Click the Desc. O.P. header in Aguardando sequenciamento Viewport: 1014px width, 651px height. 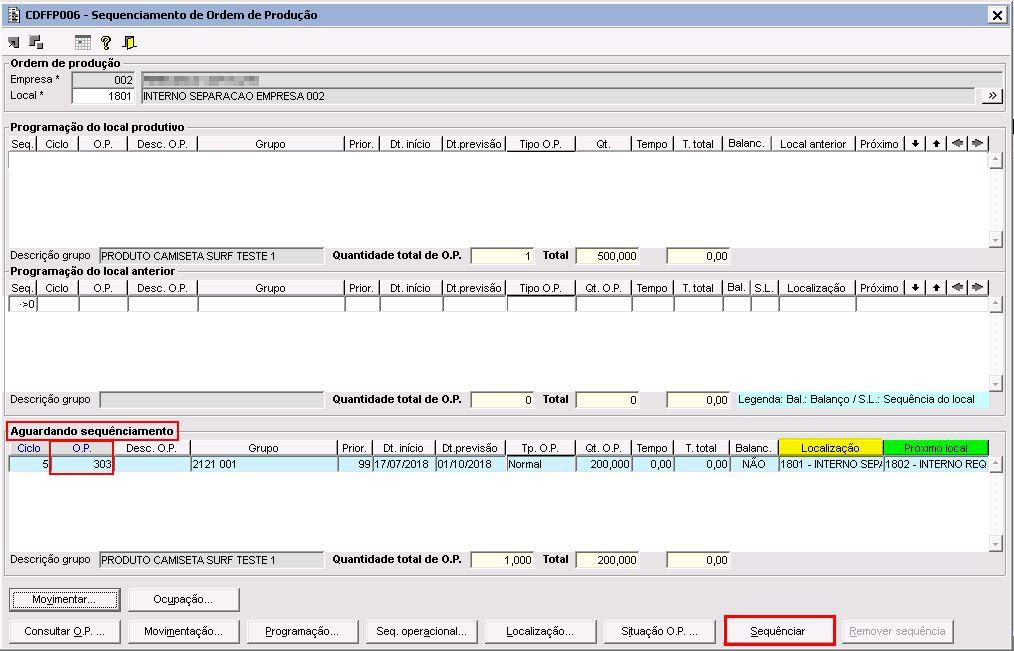[151, 447]
